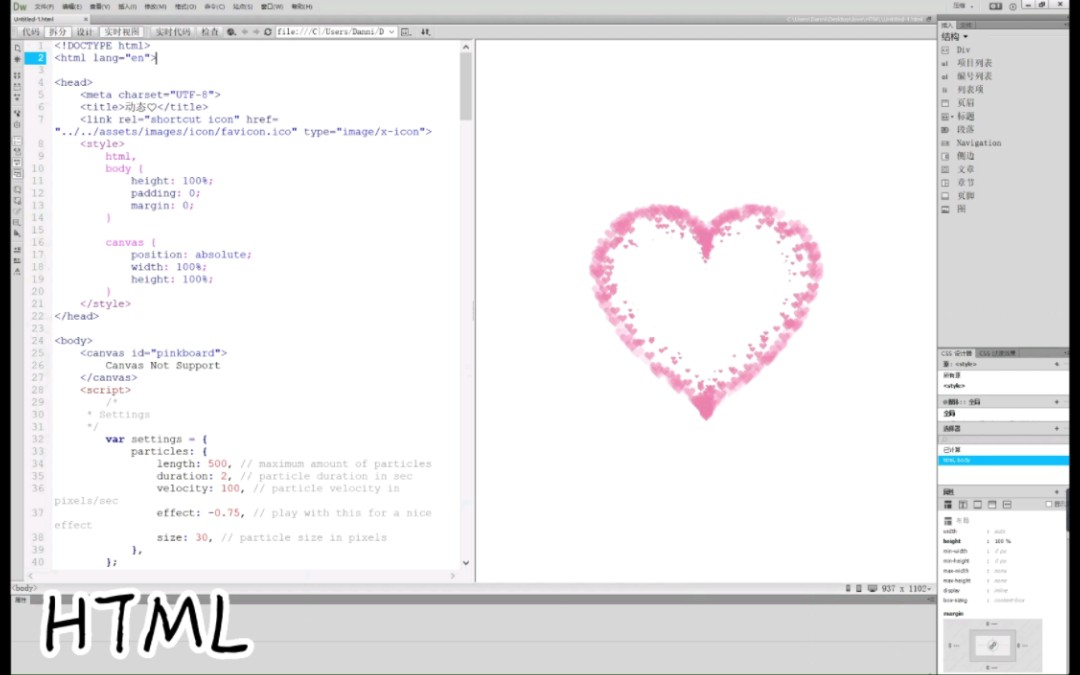
Task: Click the Dw application logo
Action: [19, 6]
